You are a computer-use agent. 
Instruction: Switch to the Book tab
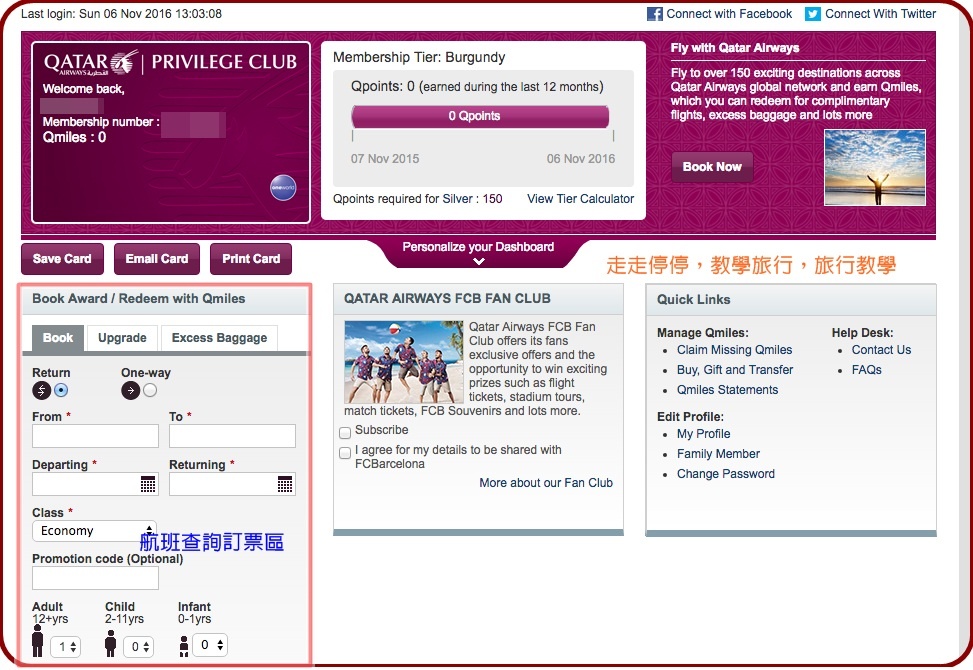point(58,338)
